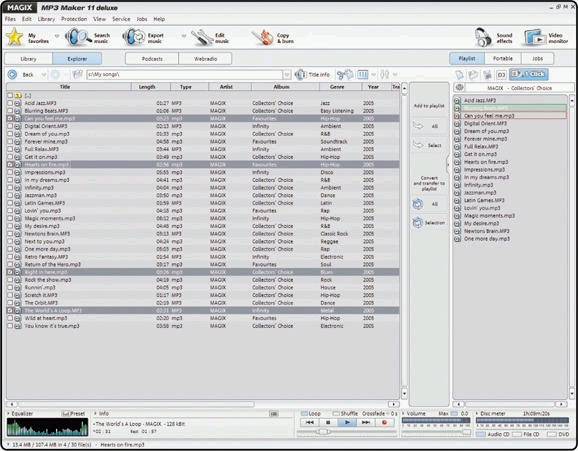Click the Play button

coord(347,423)
